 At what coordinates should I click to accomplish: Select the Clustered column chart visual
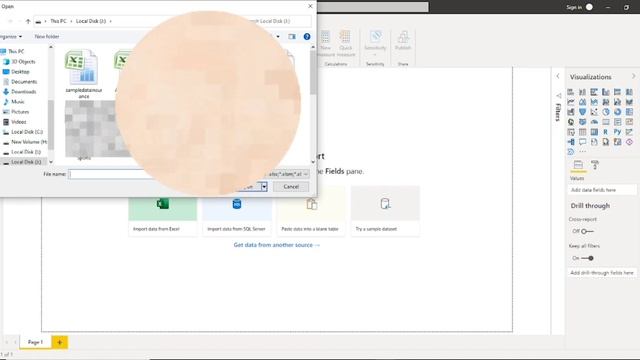tap(606, 92)
